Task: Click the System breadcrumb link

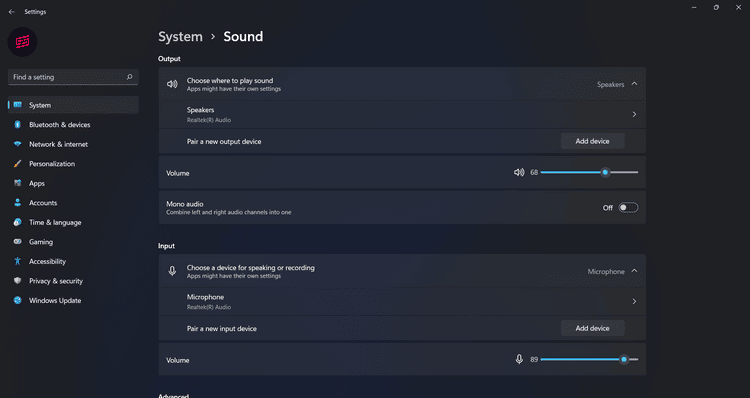Action: coord(180,37)
